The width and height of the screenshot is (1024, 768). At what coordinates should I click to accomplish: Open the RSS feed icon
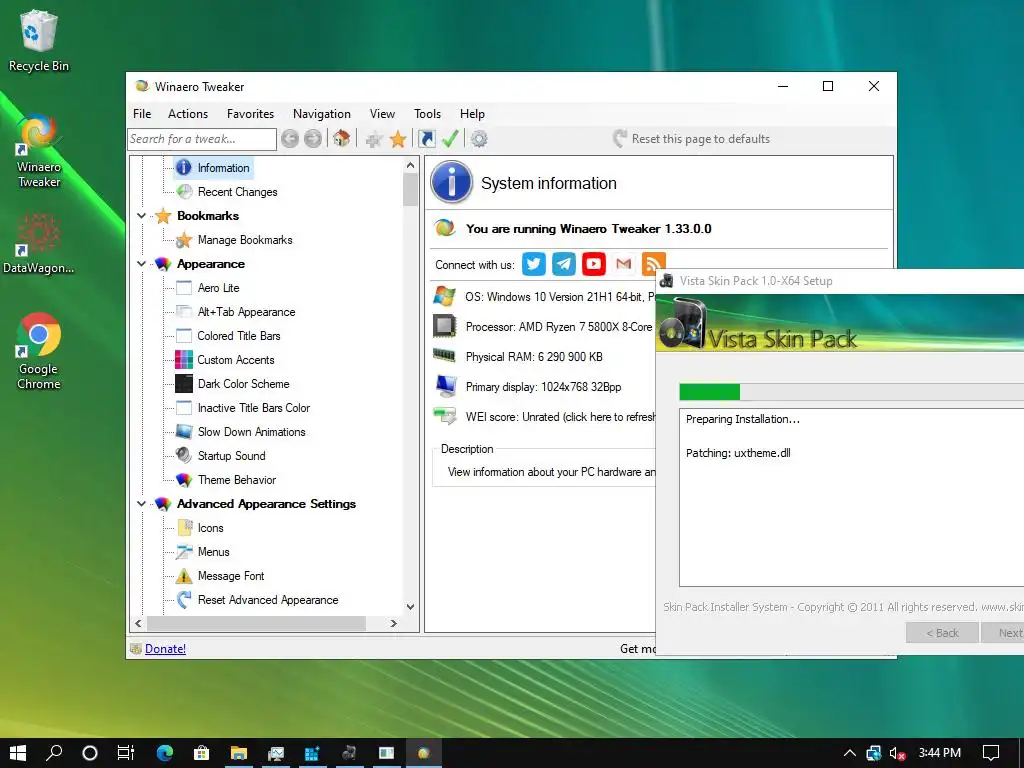[653, 264]
